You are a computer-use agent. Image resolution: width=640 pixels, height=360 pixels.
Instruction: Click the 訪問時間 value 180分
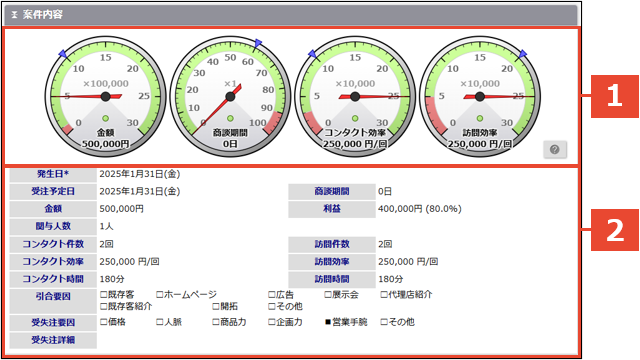point(391,279)
